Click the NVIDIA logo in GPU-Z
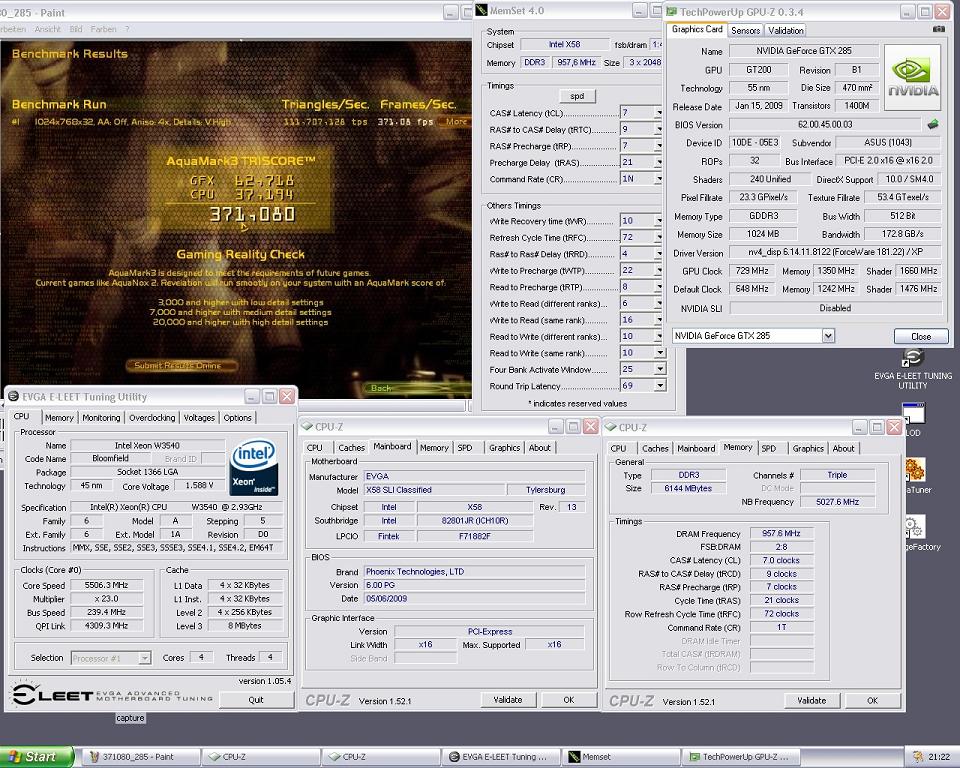960x768 pixels. (x=912, y=77)
